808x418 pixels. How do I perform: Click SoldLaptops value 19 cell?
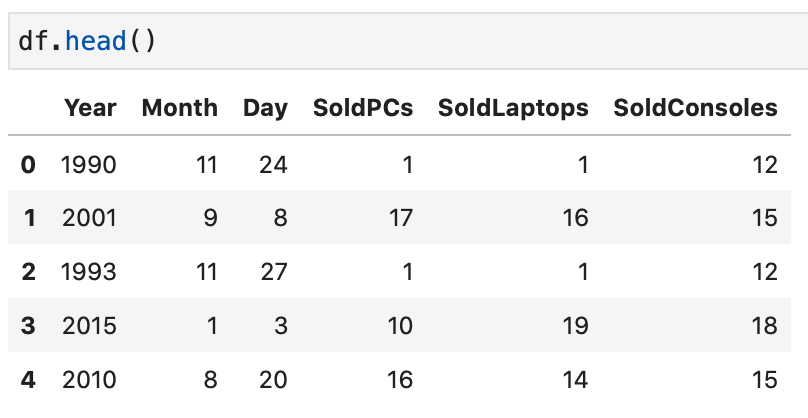[x=575, y=326]
